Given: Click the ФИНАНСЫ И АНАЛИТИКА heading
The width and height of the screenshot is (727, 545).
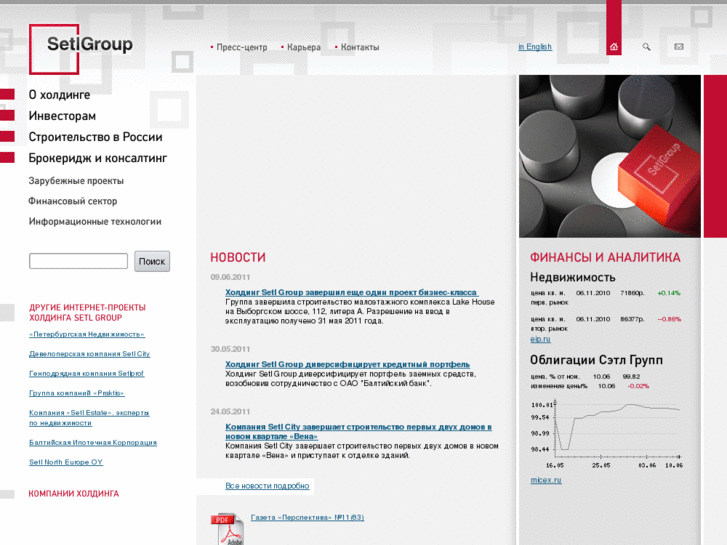Looking at the screenshot, I should [605, 257].
